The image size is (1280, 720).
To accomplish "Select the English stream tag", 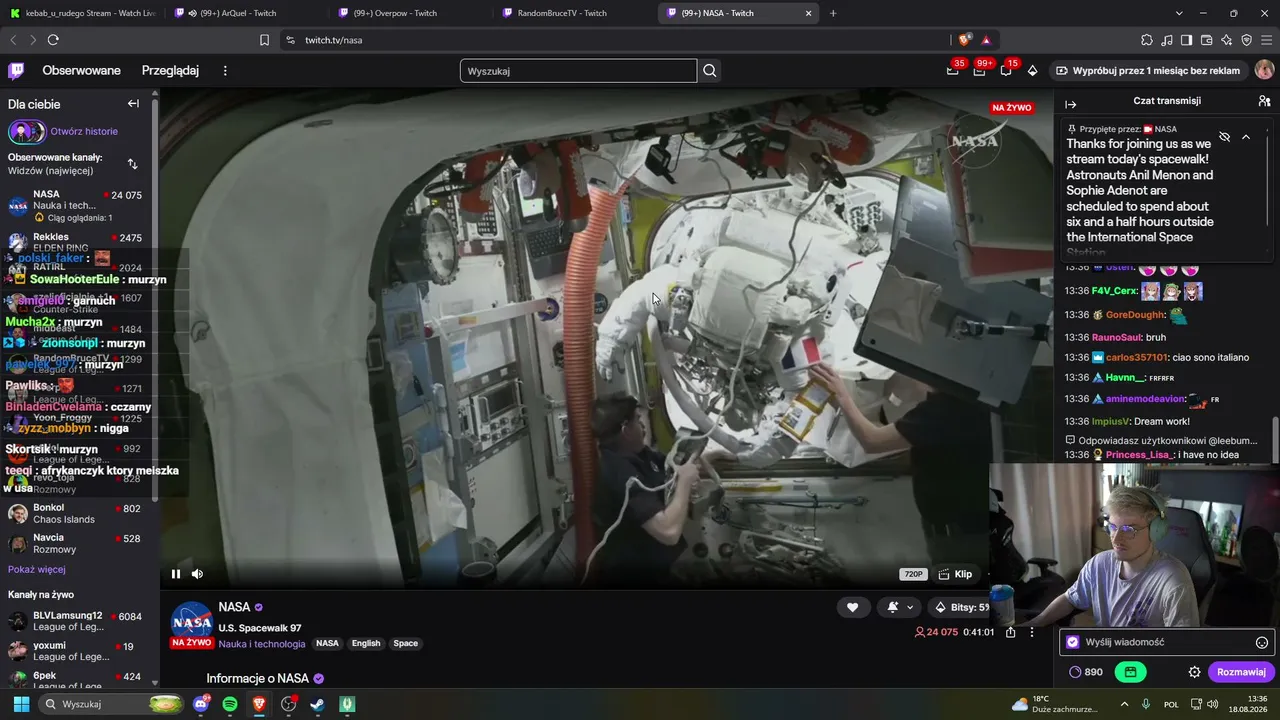I will click(366, 644).
